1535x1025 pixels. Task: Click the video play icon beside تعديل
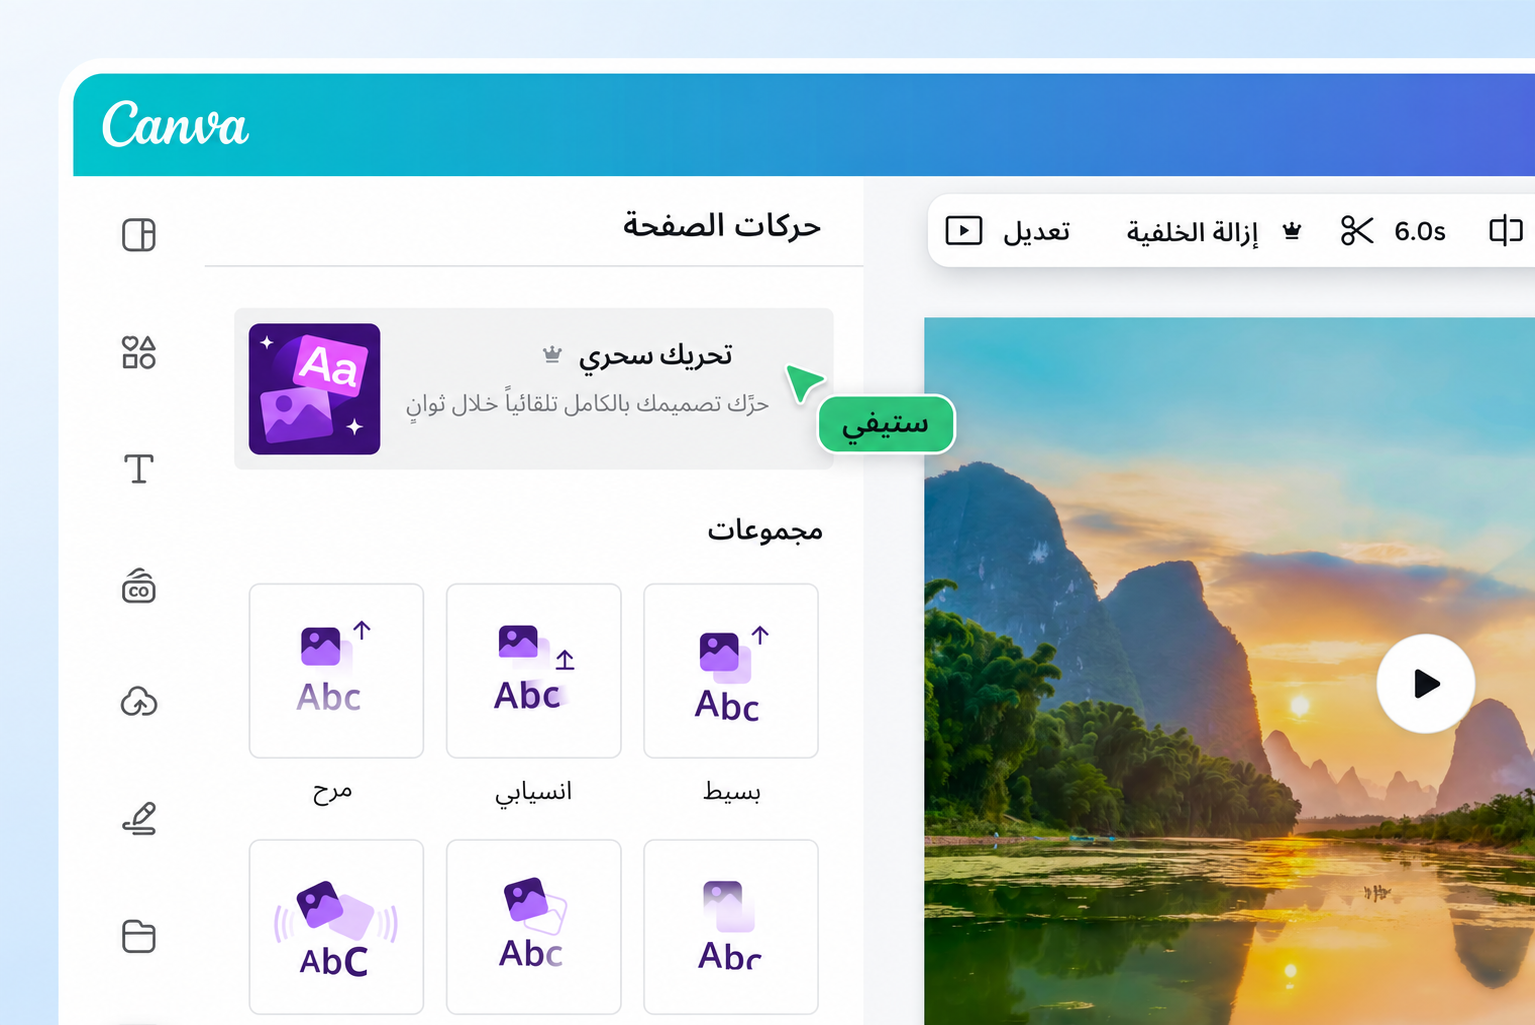pyautogui.click(x=964, y=231)
